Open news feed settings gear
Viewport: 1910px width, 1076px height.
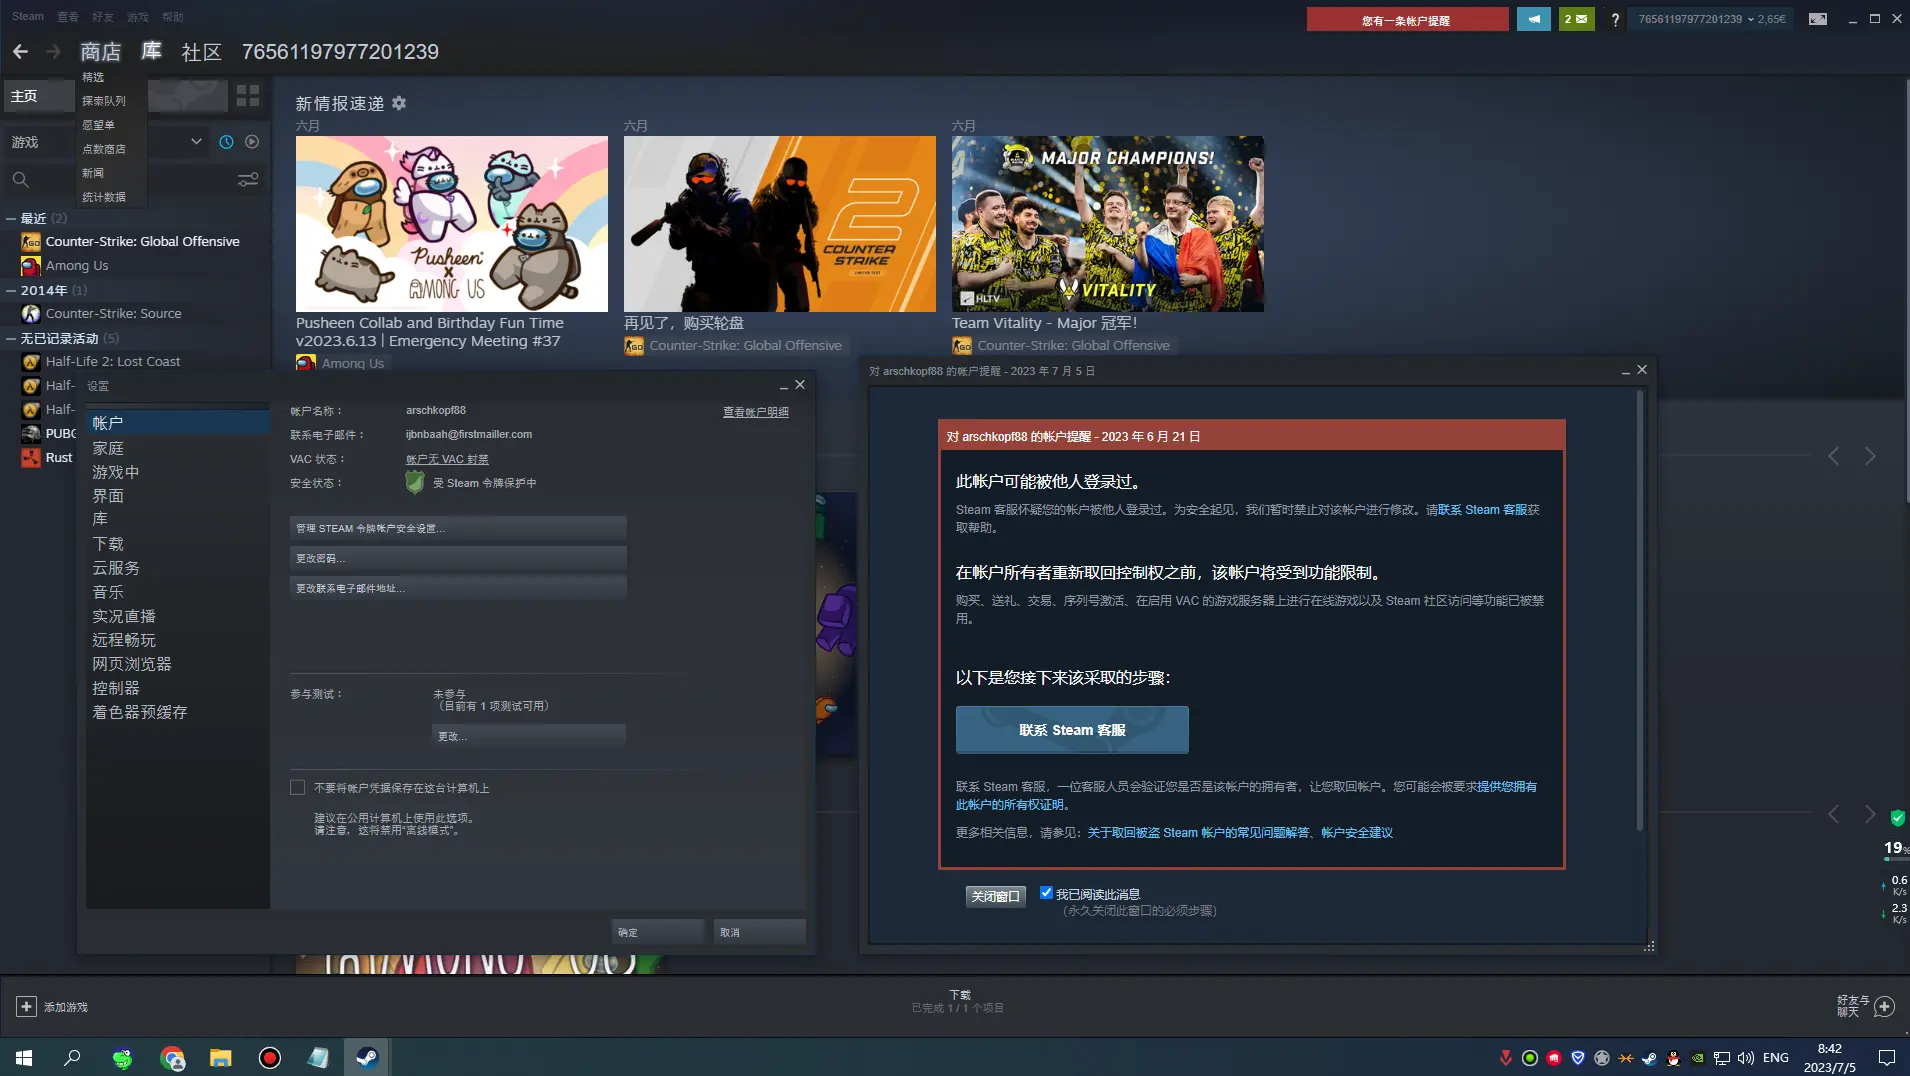click(399, 103)
